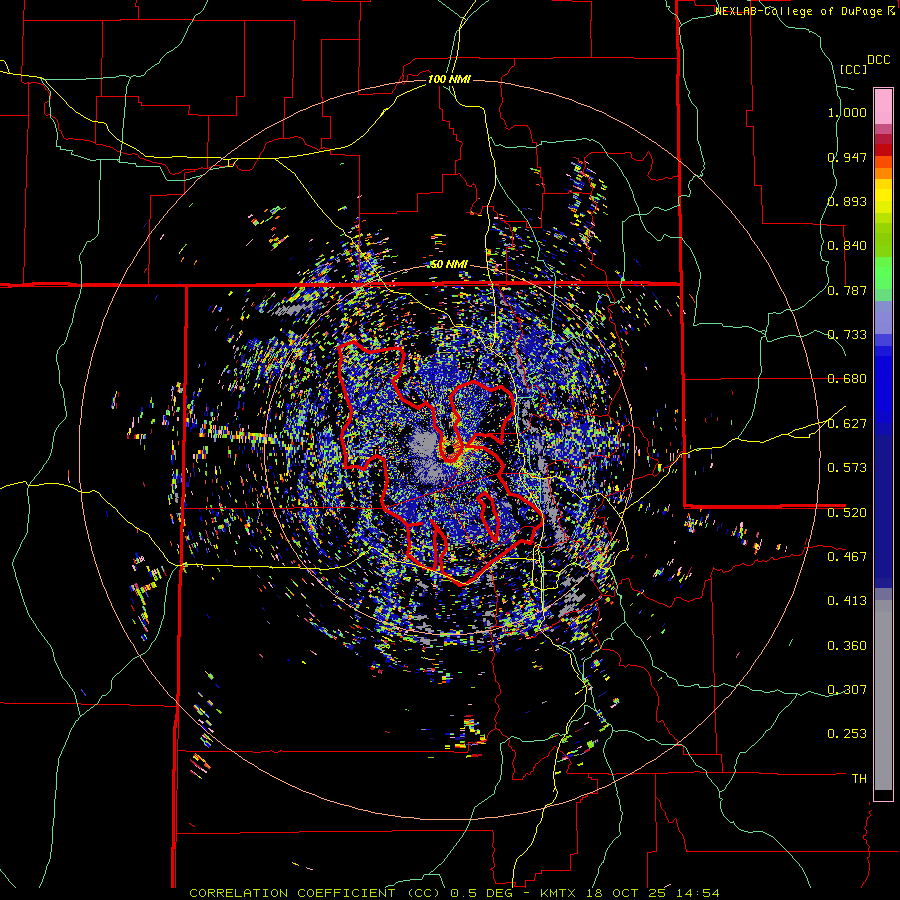Select the 0.520 scale value
Viewport: 900px width, 900px height.
[847, 513]
